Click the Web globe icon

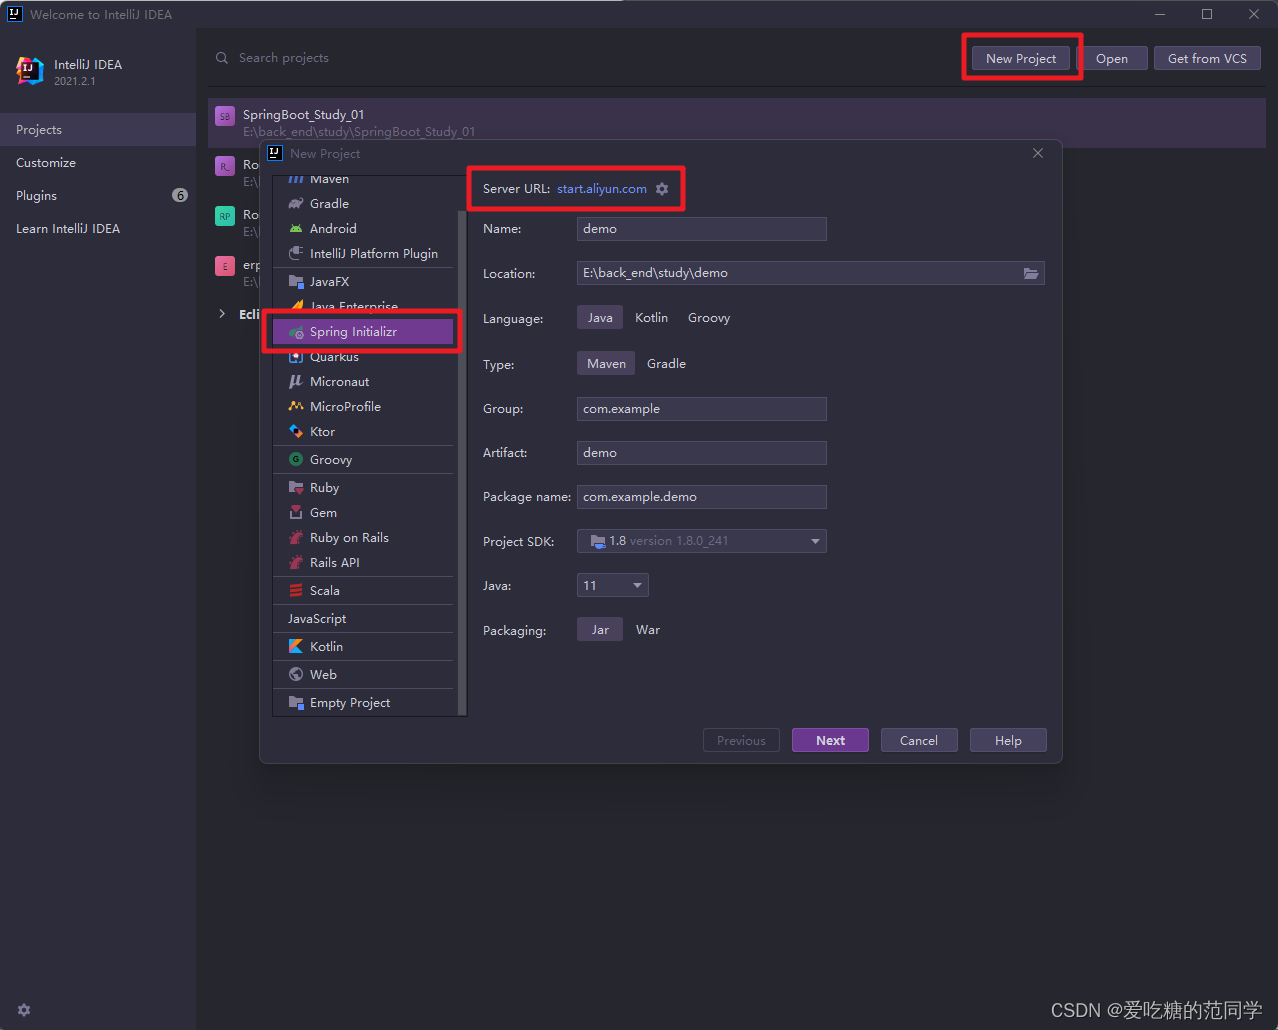(x=296, y=675)
